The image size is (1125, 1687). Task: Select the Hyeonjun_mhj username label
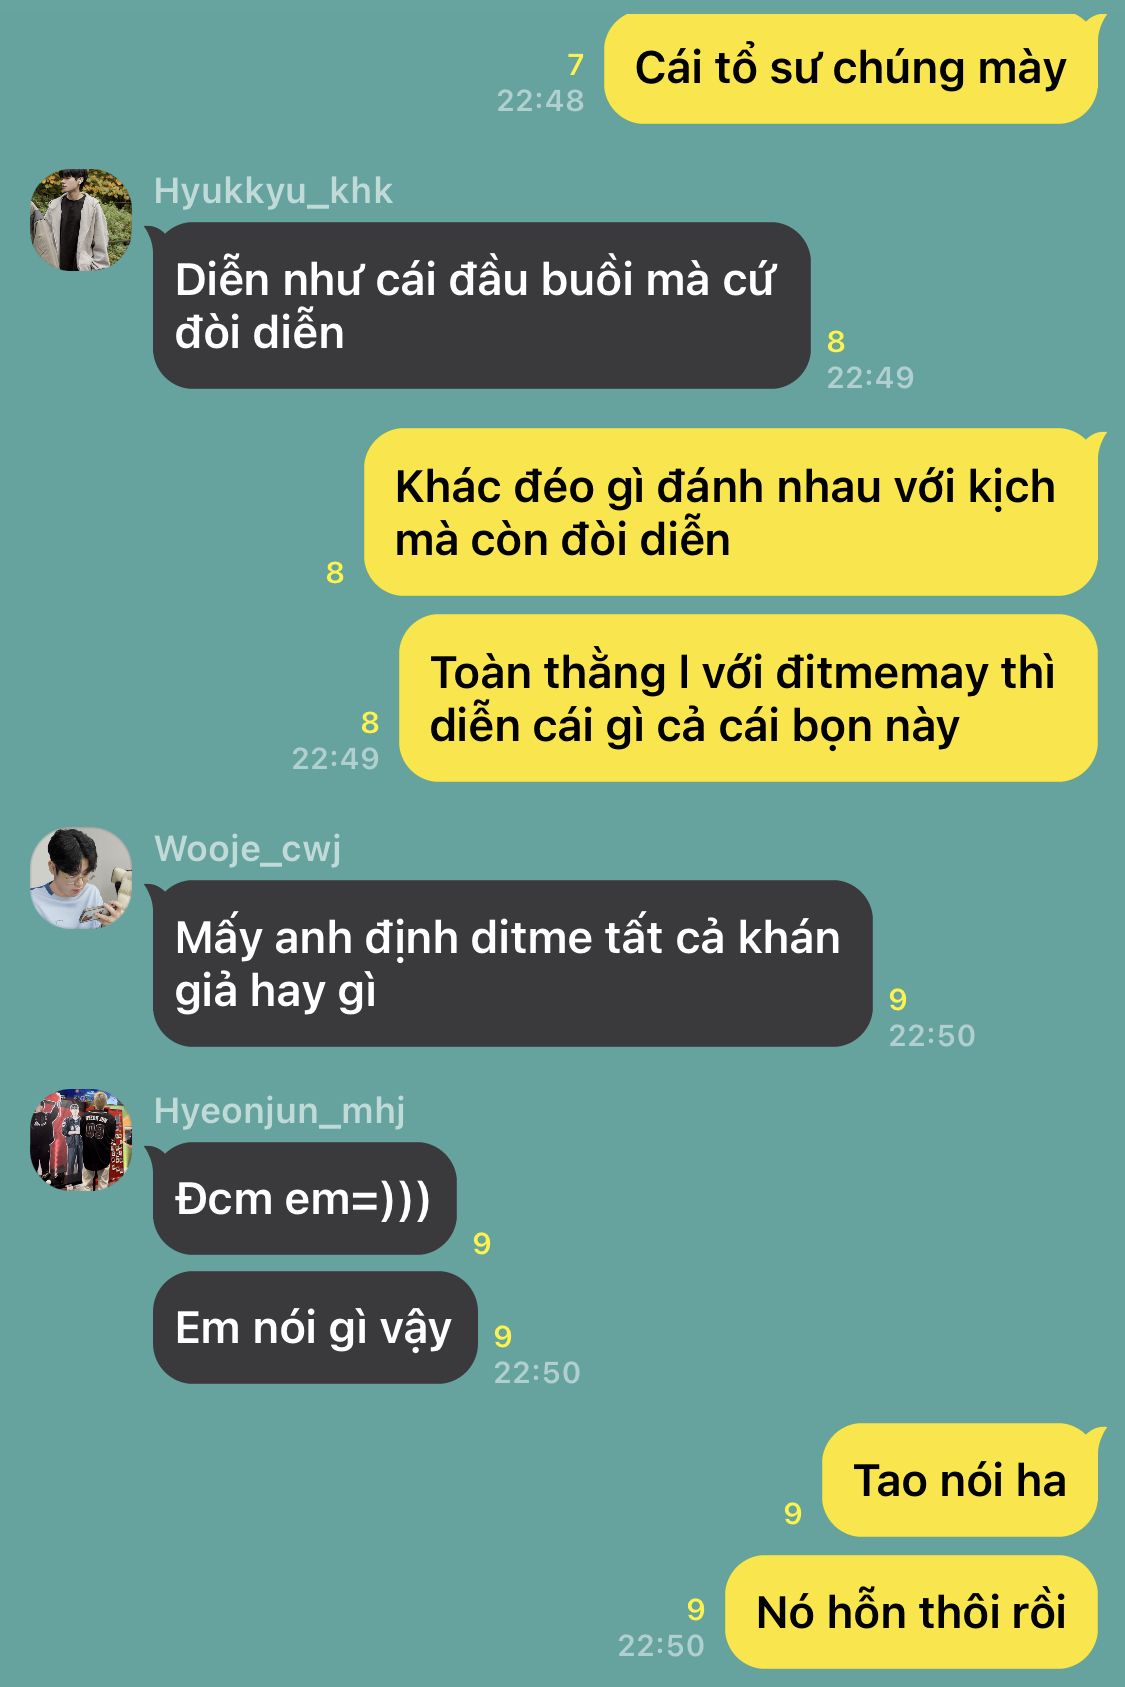click(x=280, y=1111)
